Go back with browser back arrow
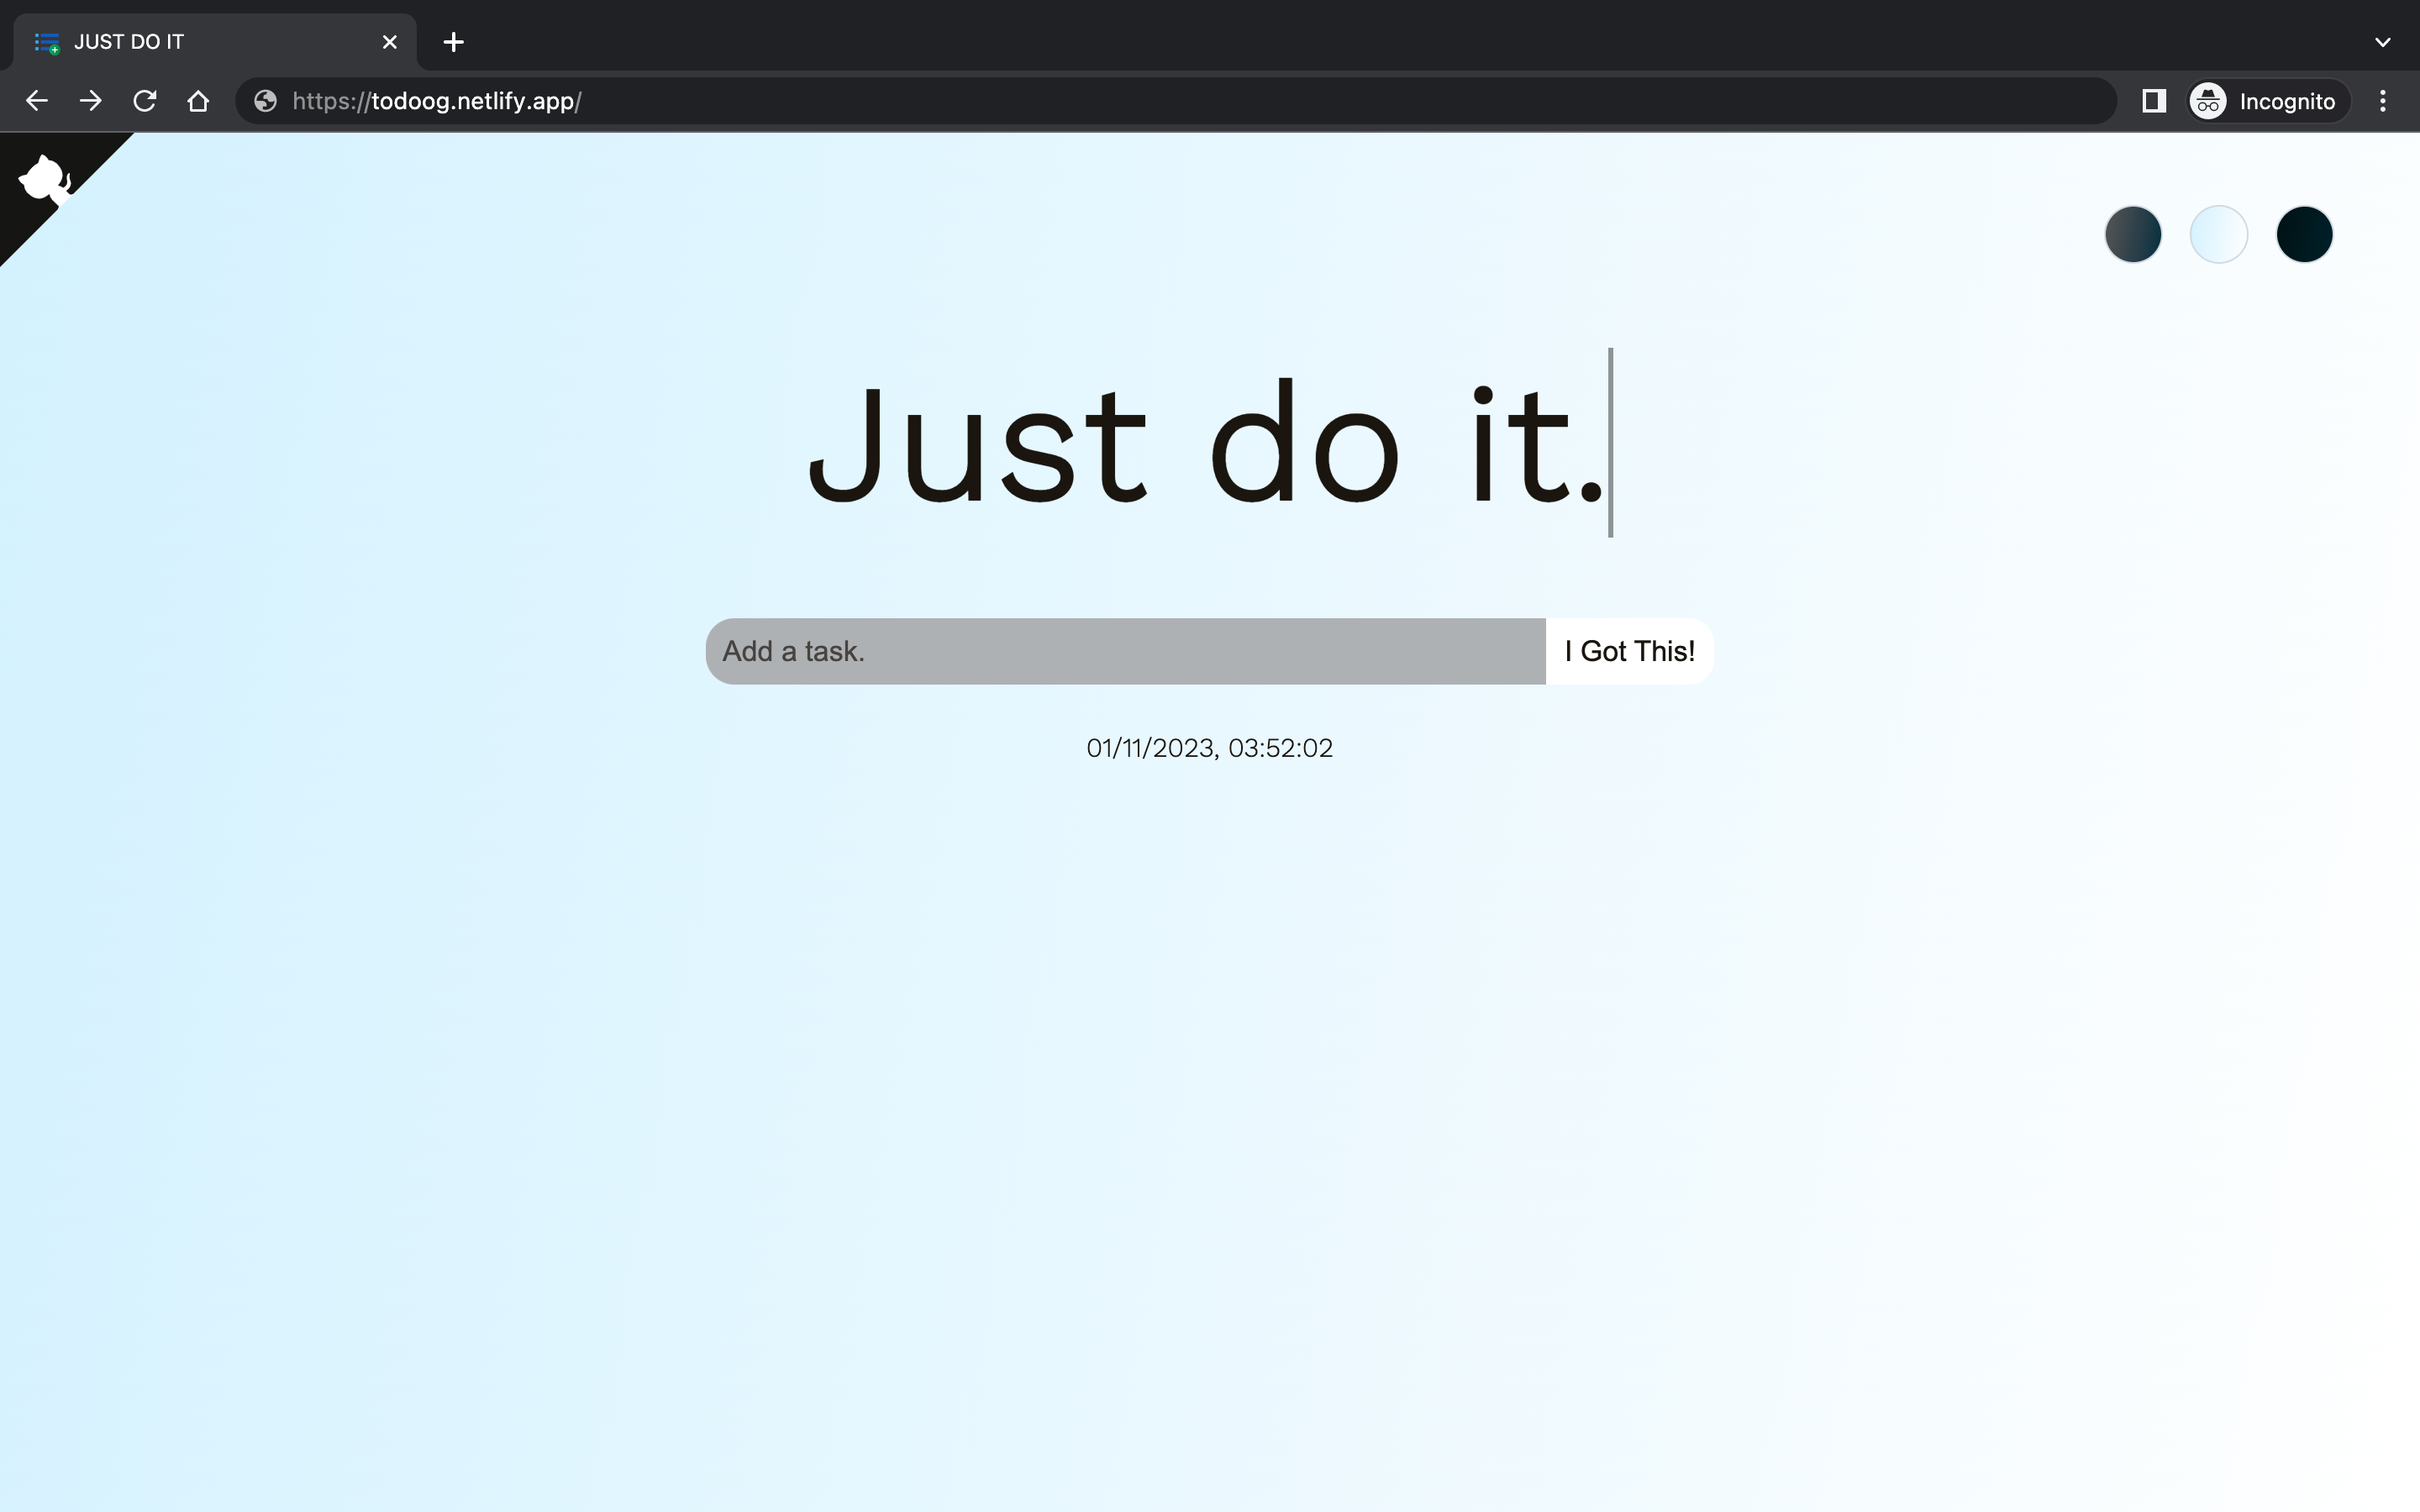2420x1512 pixels. point(37,101)
